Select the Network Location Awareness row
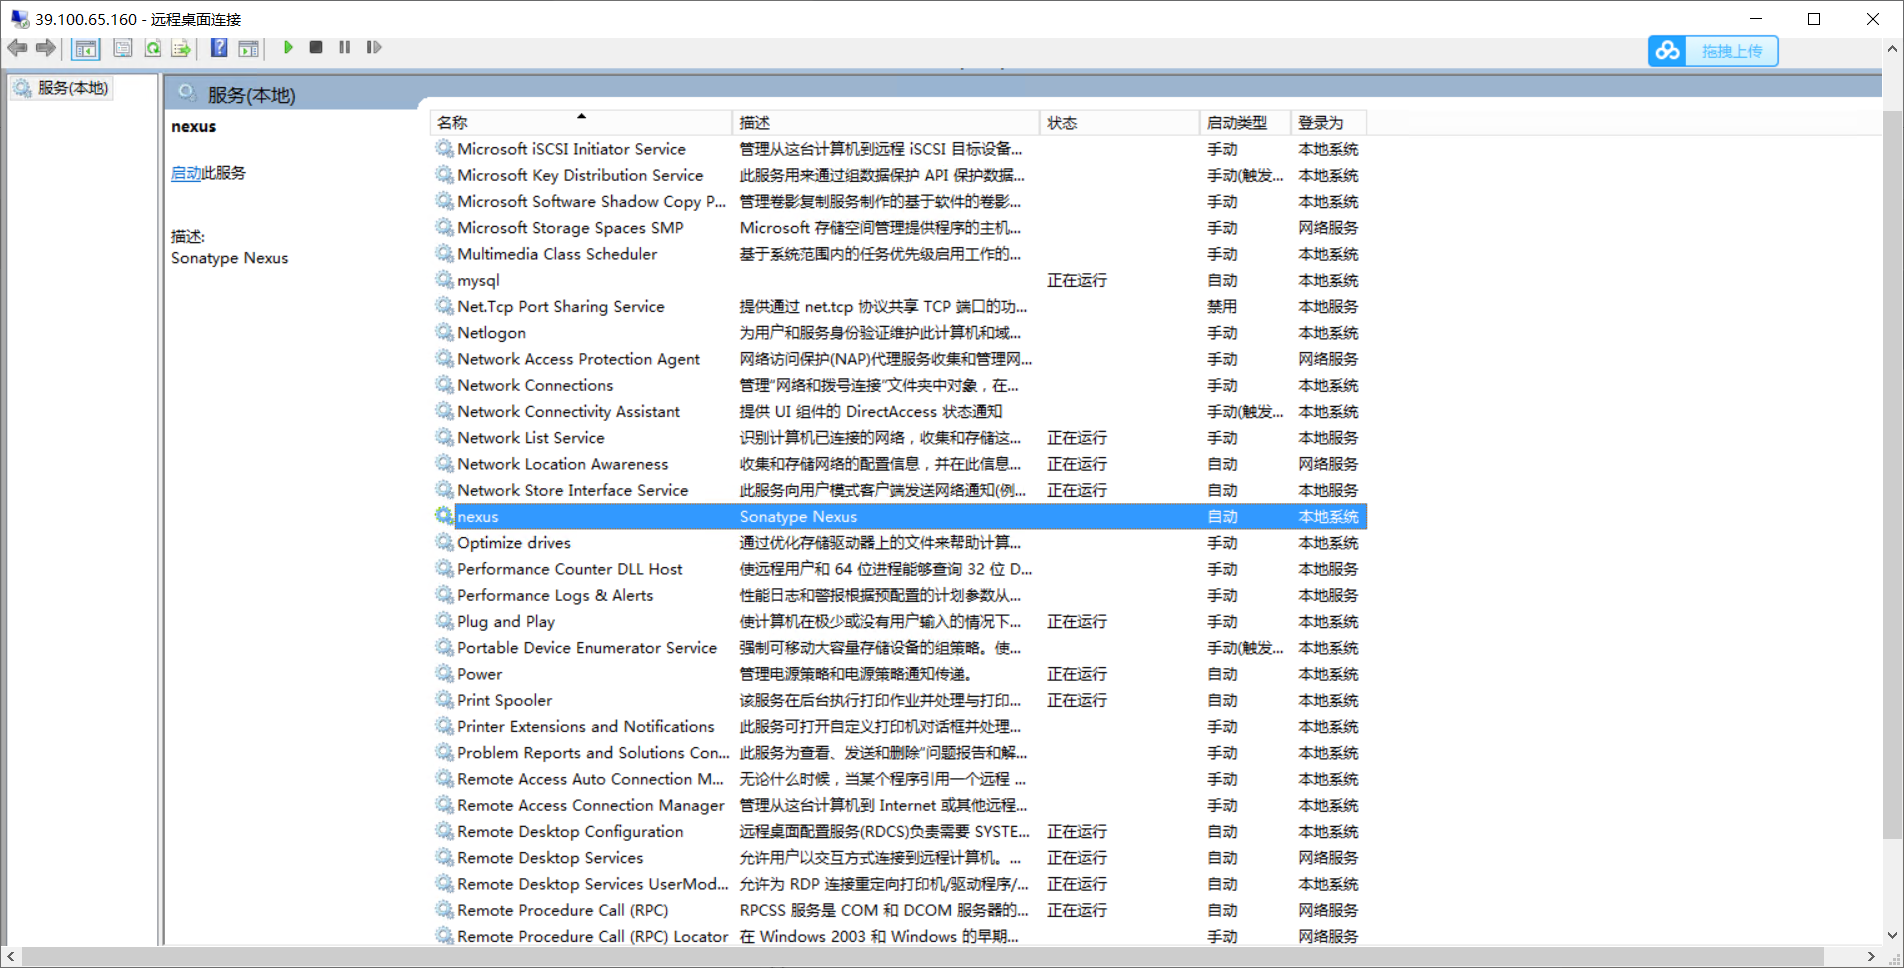The height and width of the screenshot is (968, 1904). pos(898,464)
